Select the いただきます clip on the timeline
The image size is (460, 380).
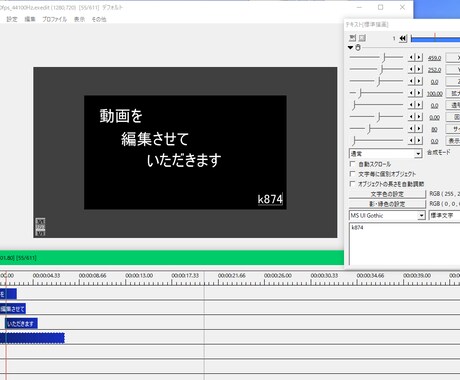coord(21,324)
